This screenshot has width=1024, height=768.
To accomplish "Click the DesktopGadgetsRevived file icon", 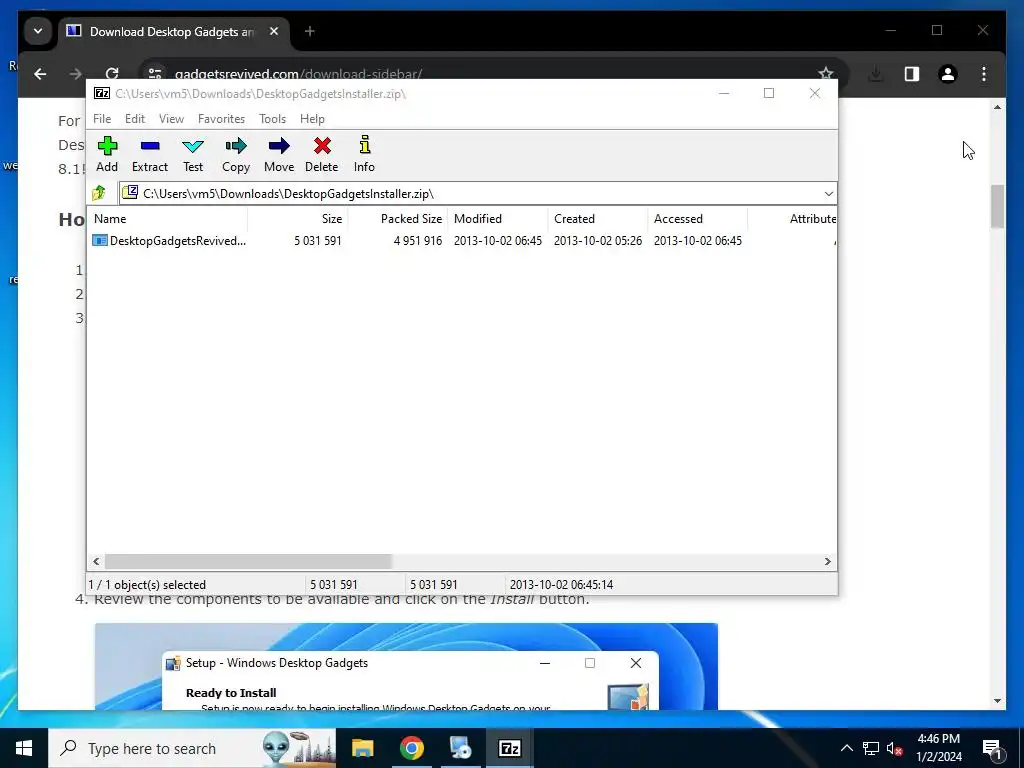I will (x=99, y=240).
